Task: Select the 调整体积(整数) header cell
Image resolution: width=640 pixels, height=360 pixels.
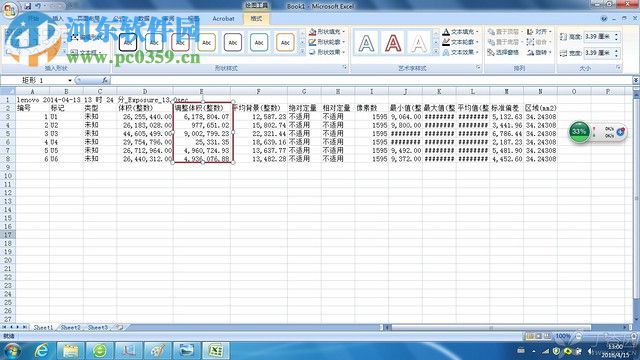Action: [x=202, y=108]
